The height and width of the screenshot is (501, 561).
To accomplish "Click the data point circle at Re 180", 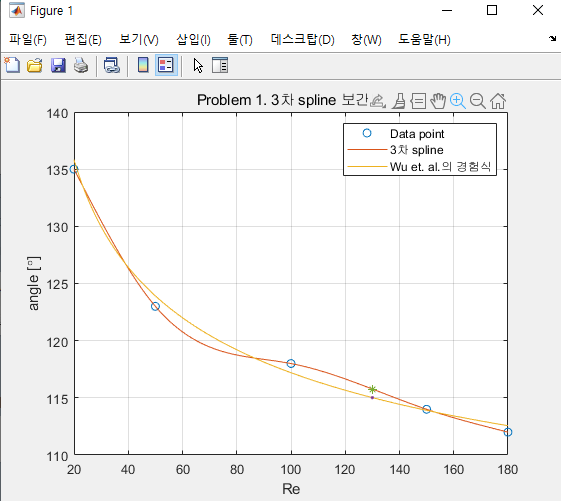I will 508,432.
